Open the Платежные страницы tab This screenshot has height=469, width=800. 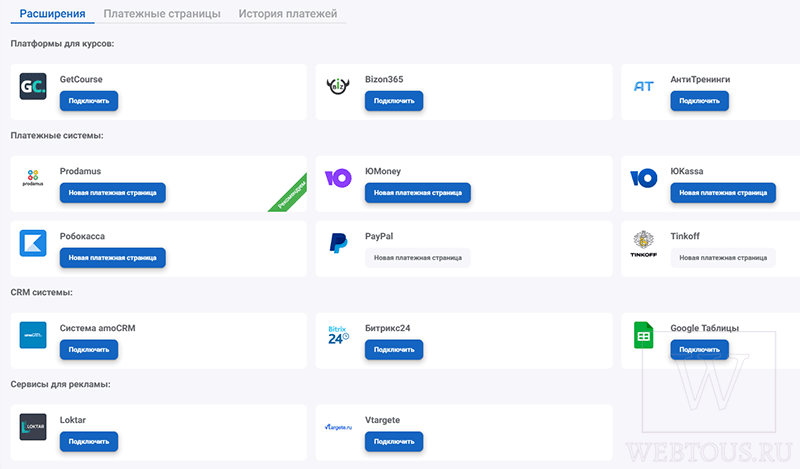(162, 14)
